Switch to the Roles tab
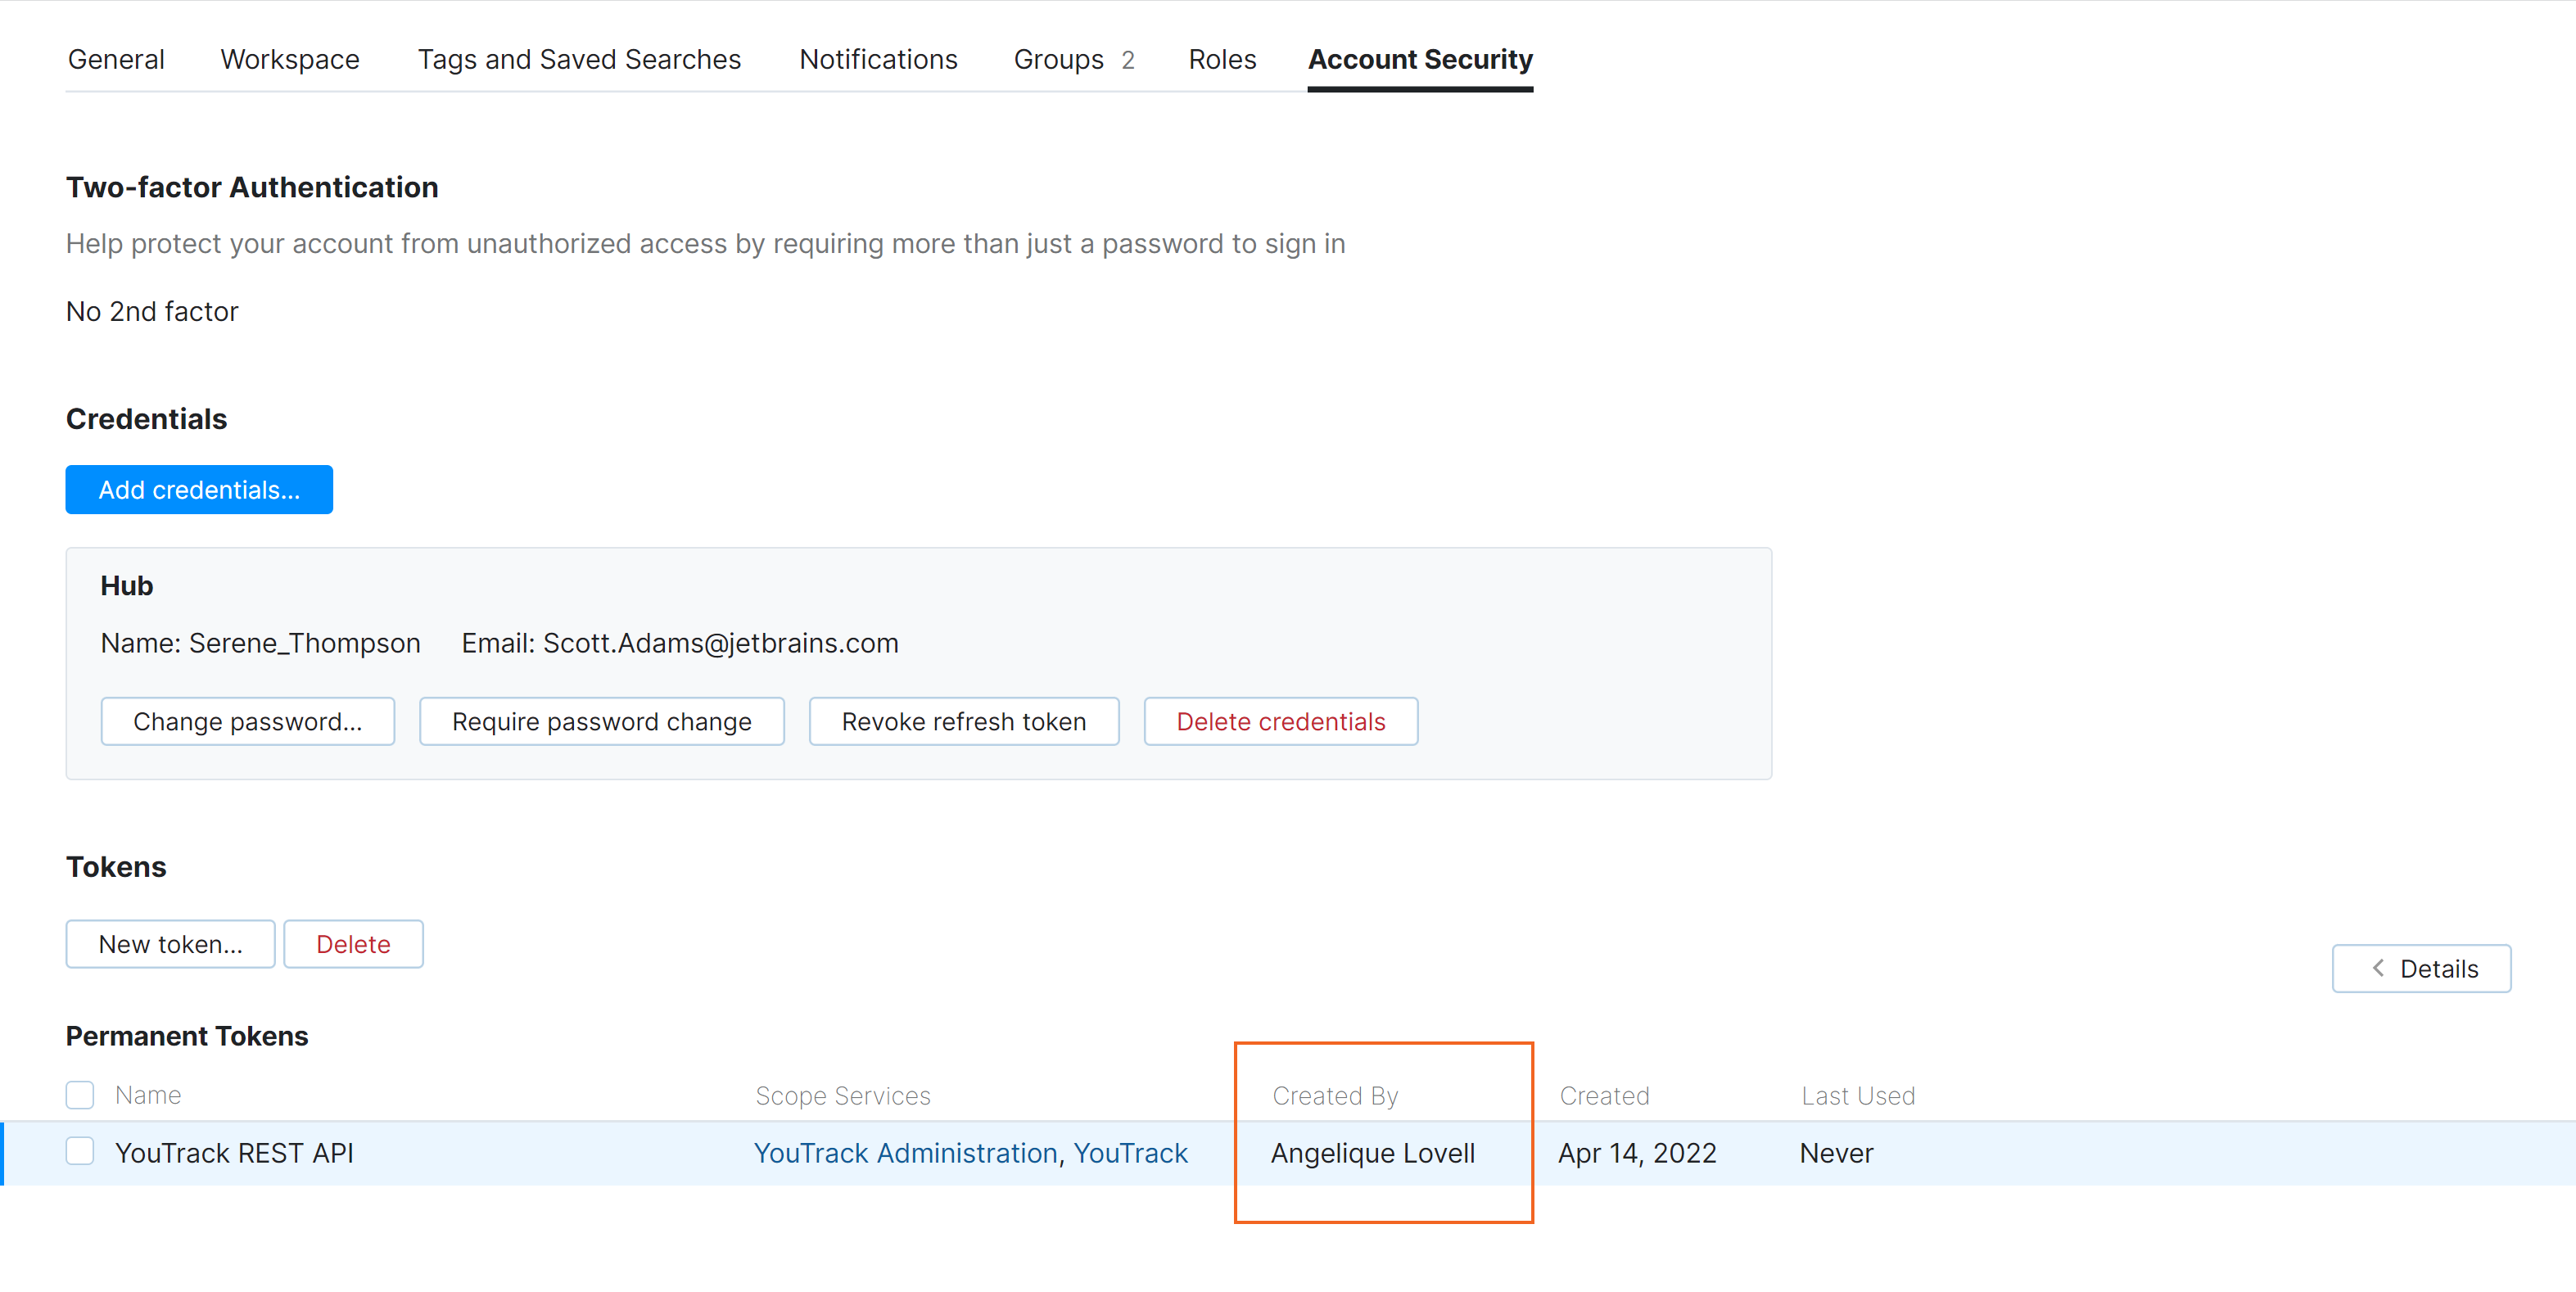 click(x=1221, y=59)
